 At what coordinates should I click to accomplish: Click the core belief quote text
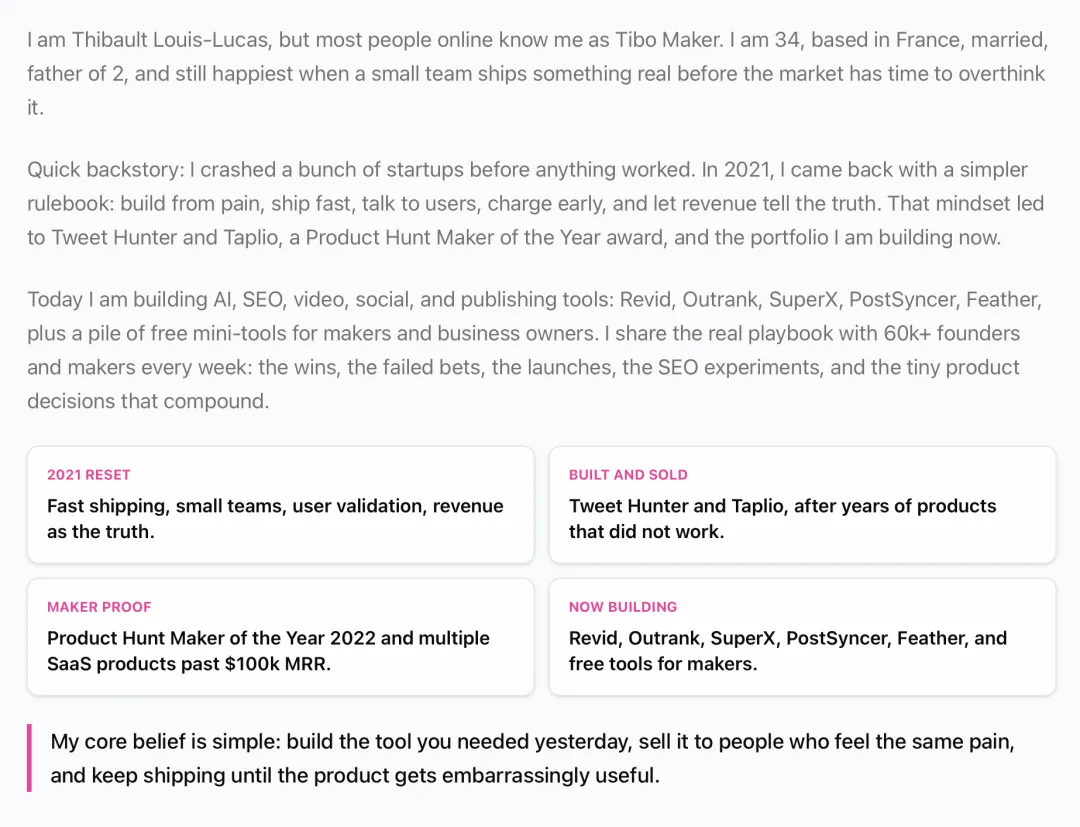click(x=532, y=758)
